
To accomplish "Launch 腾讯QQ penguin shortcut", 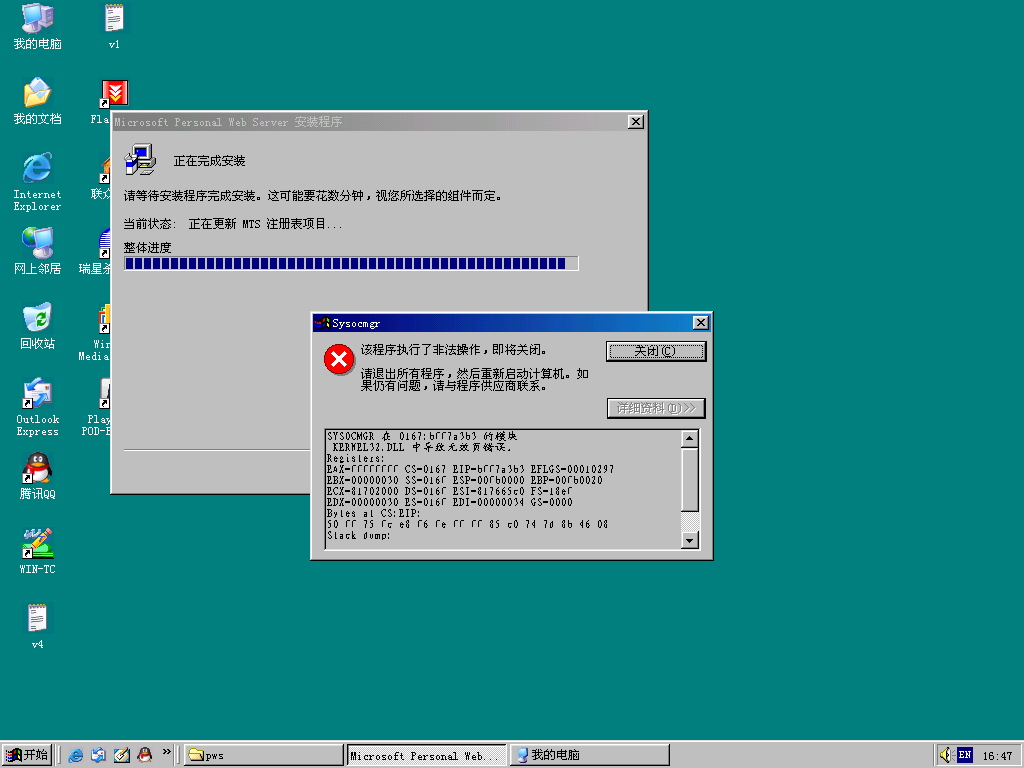I will pos(37,477).
